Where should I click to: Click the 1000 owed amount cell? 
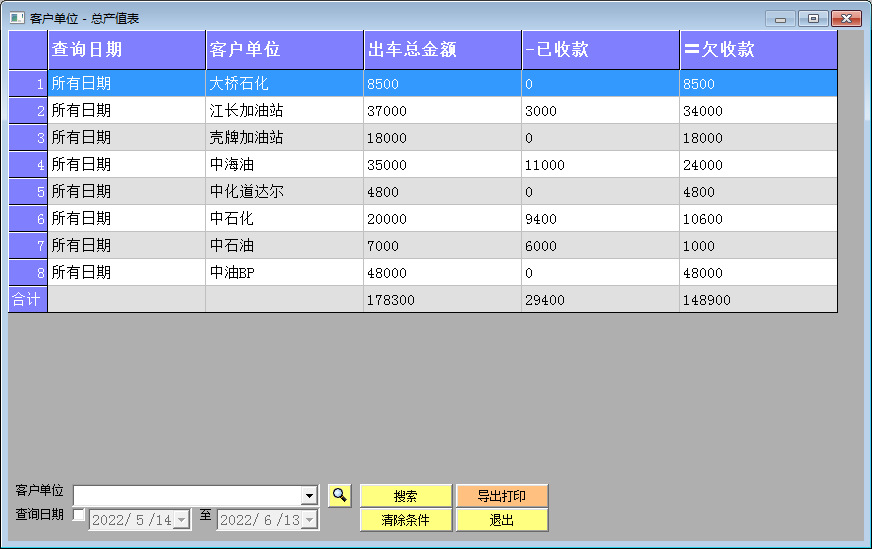759,245
